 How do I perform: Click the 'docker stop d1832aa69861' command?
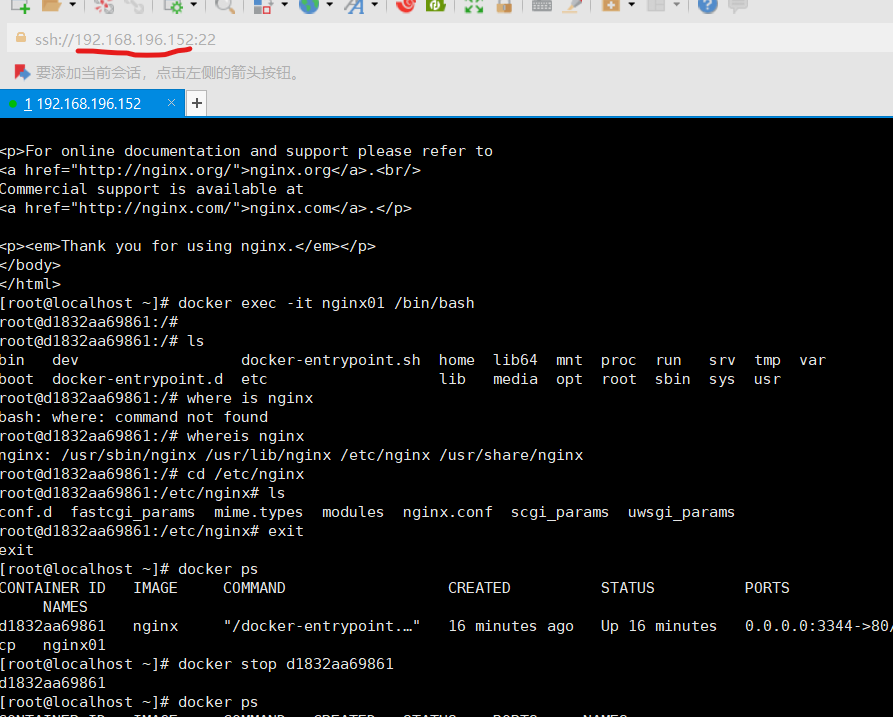tap(286, 664)
